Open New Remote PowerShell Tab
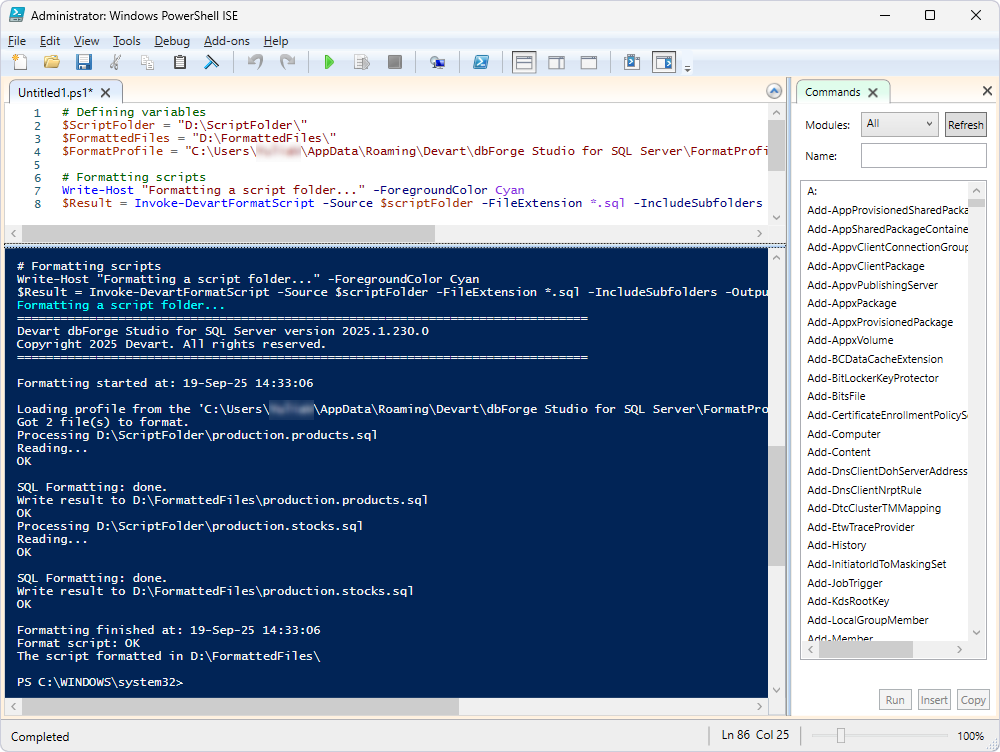 tap(437, 62)
